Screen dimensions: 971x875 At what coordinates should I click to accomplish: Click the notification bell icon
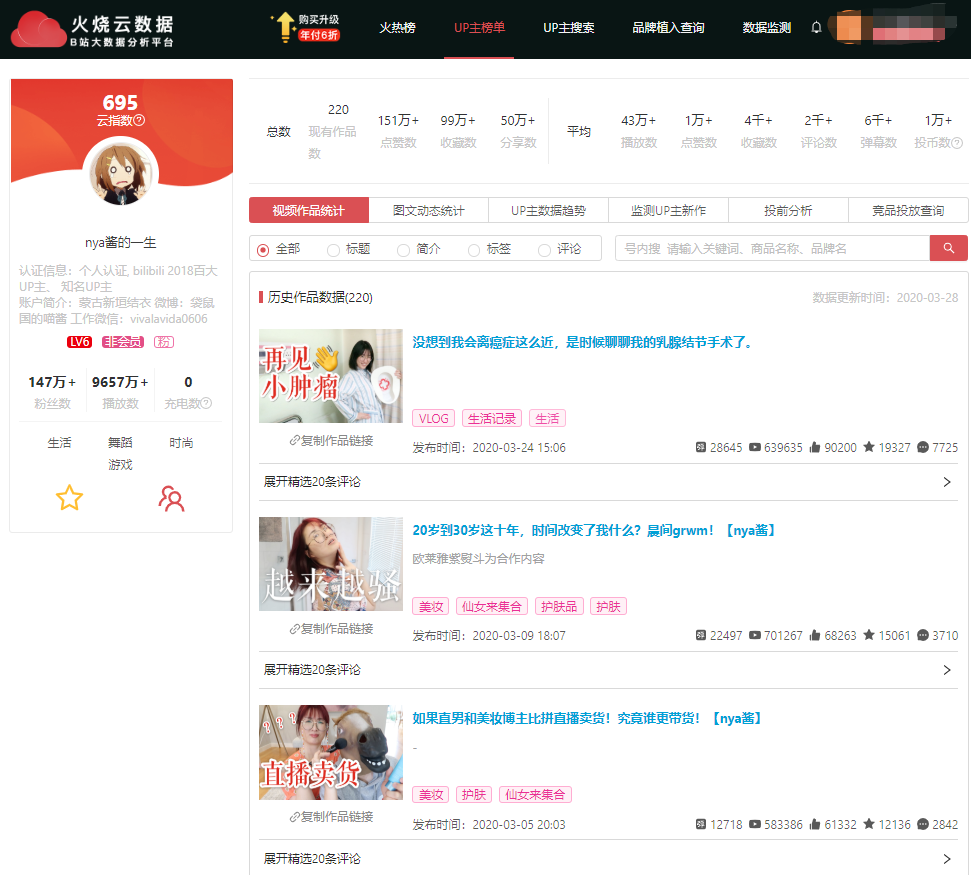tap(816, 28)
